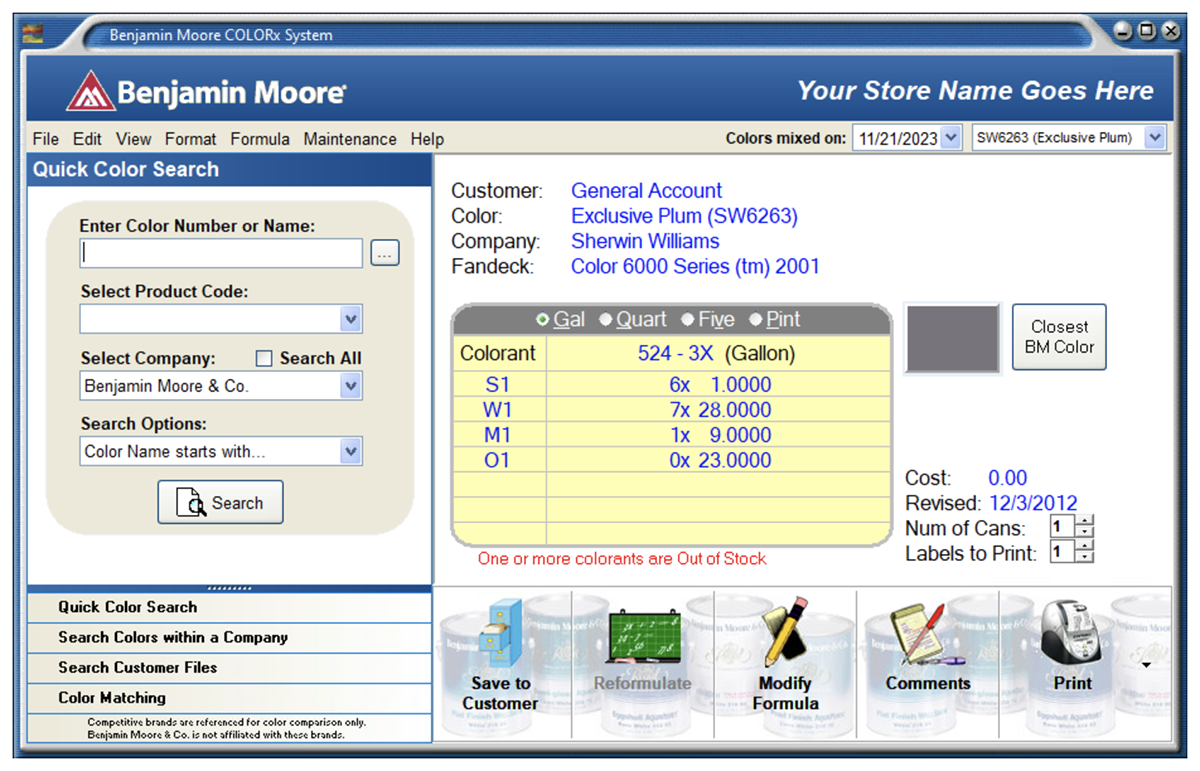Switch to Color Matching panel

[x=230, y=698]
